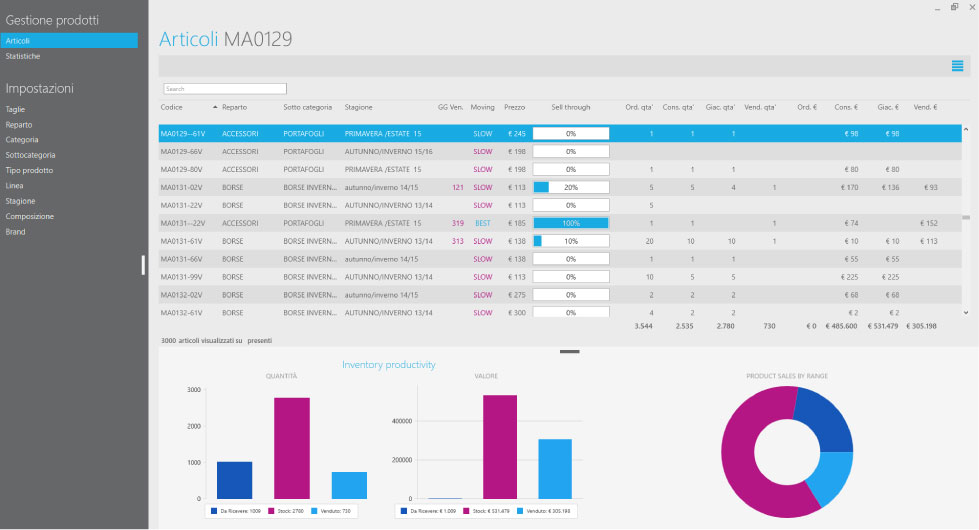Click the 100% sell through bar

[x=571, y=223]
